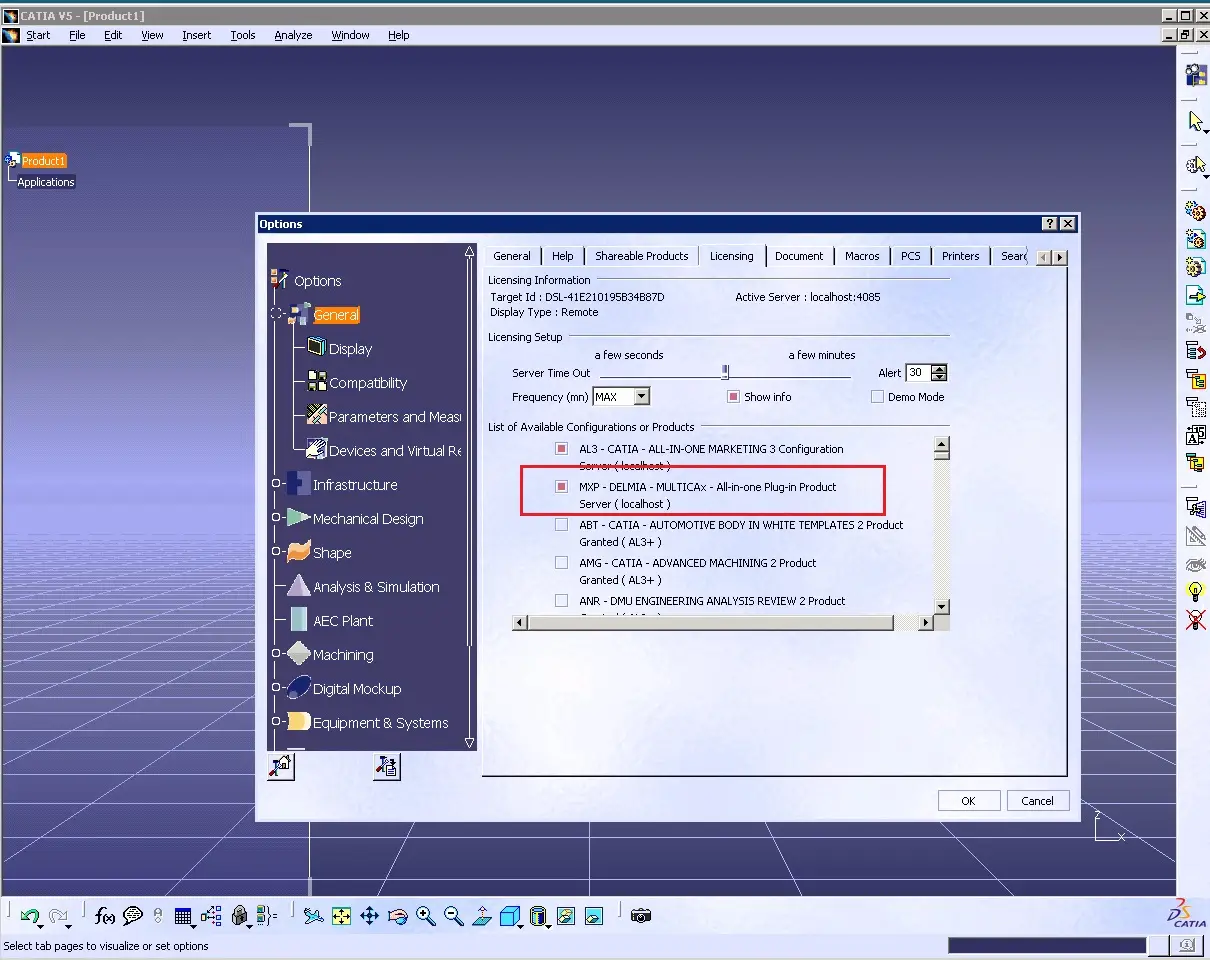This screenshot has width=1210, height=960.
Task: Click the red crossed lightbulb icon
Action: (1195, 620)
